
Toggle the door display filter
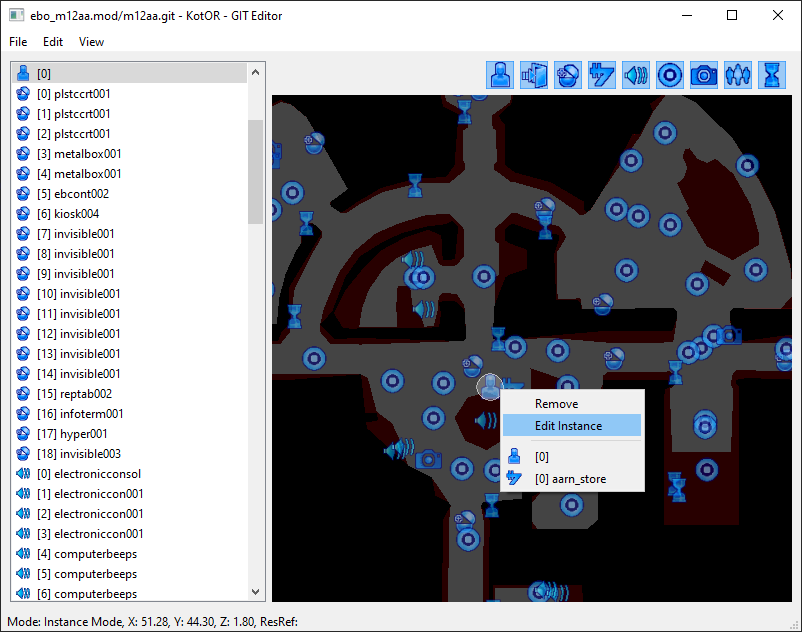click(534, 75)
